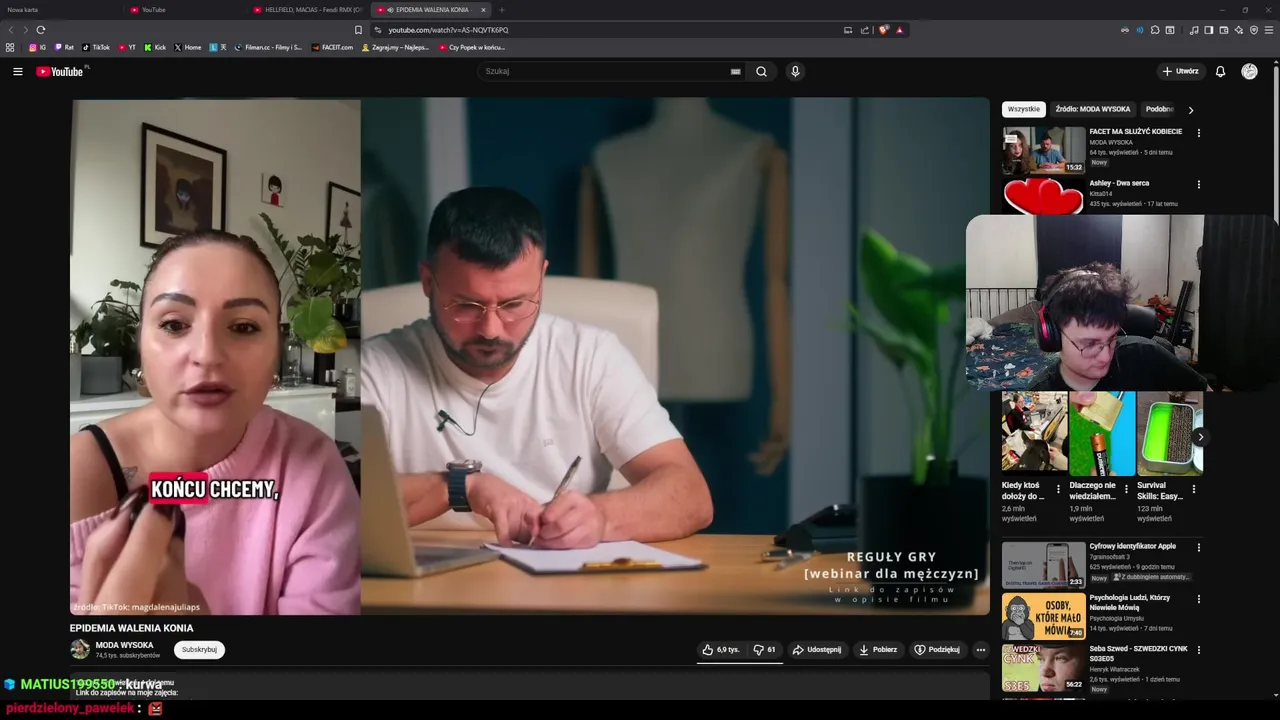The image size is (1280, 720).
Task: Open the apps grid in bookmarks bar
Action: (11, 47)
